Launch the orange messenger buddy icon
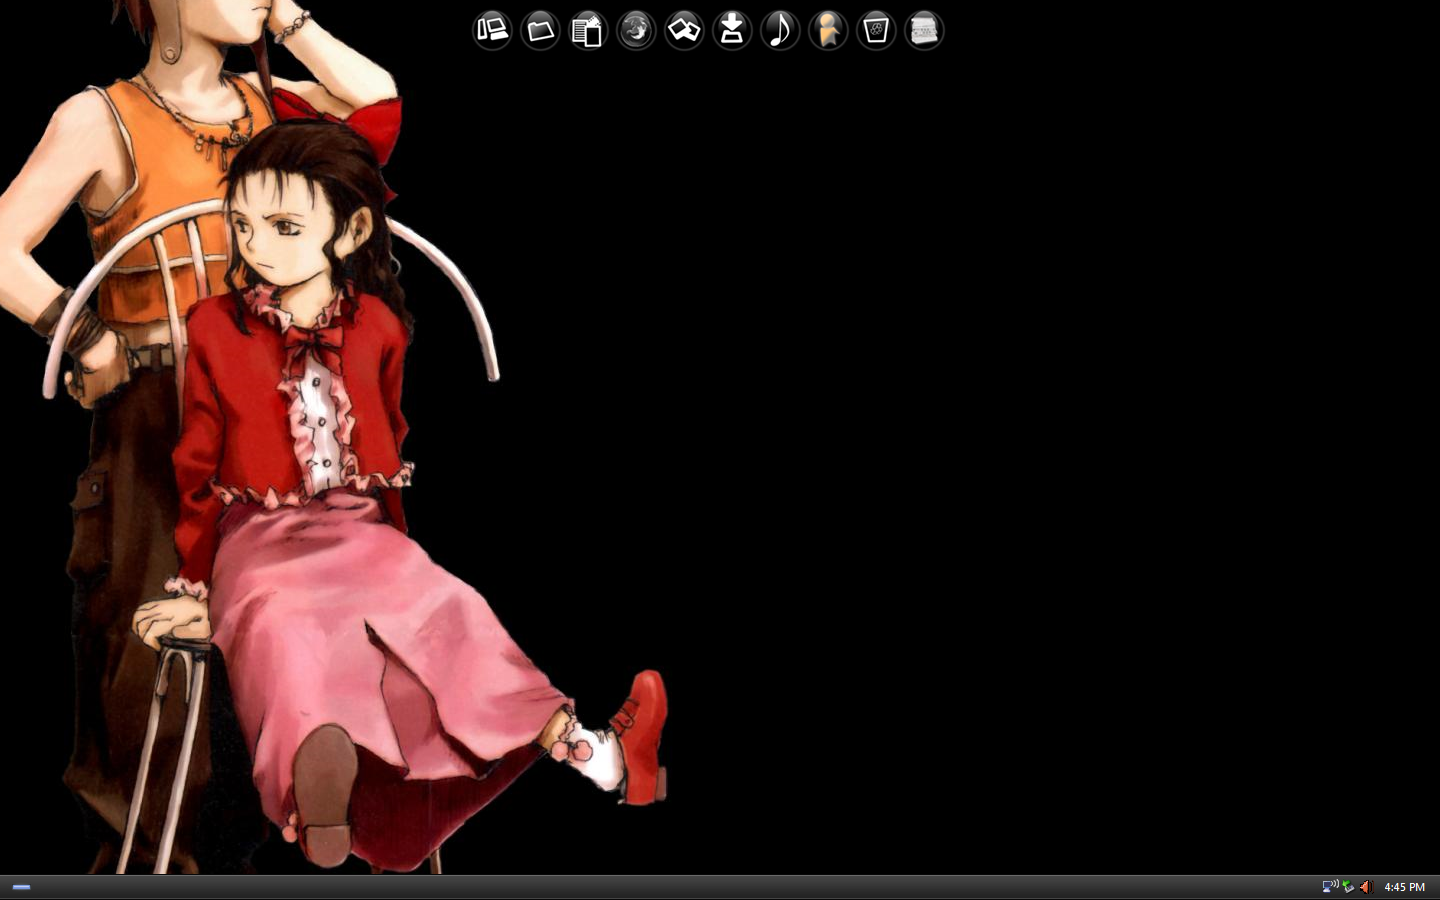This screenshot has height=900, width=1440. [828, 30]
